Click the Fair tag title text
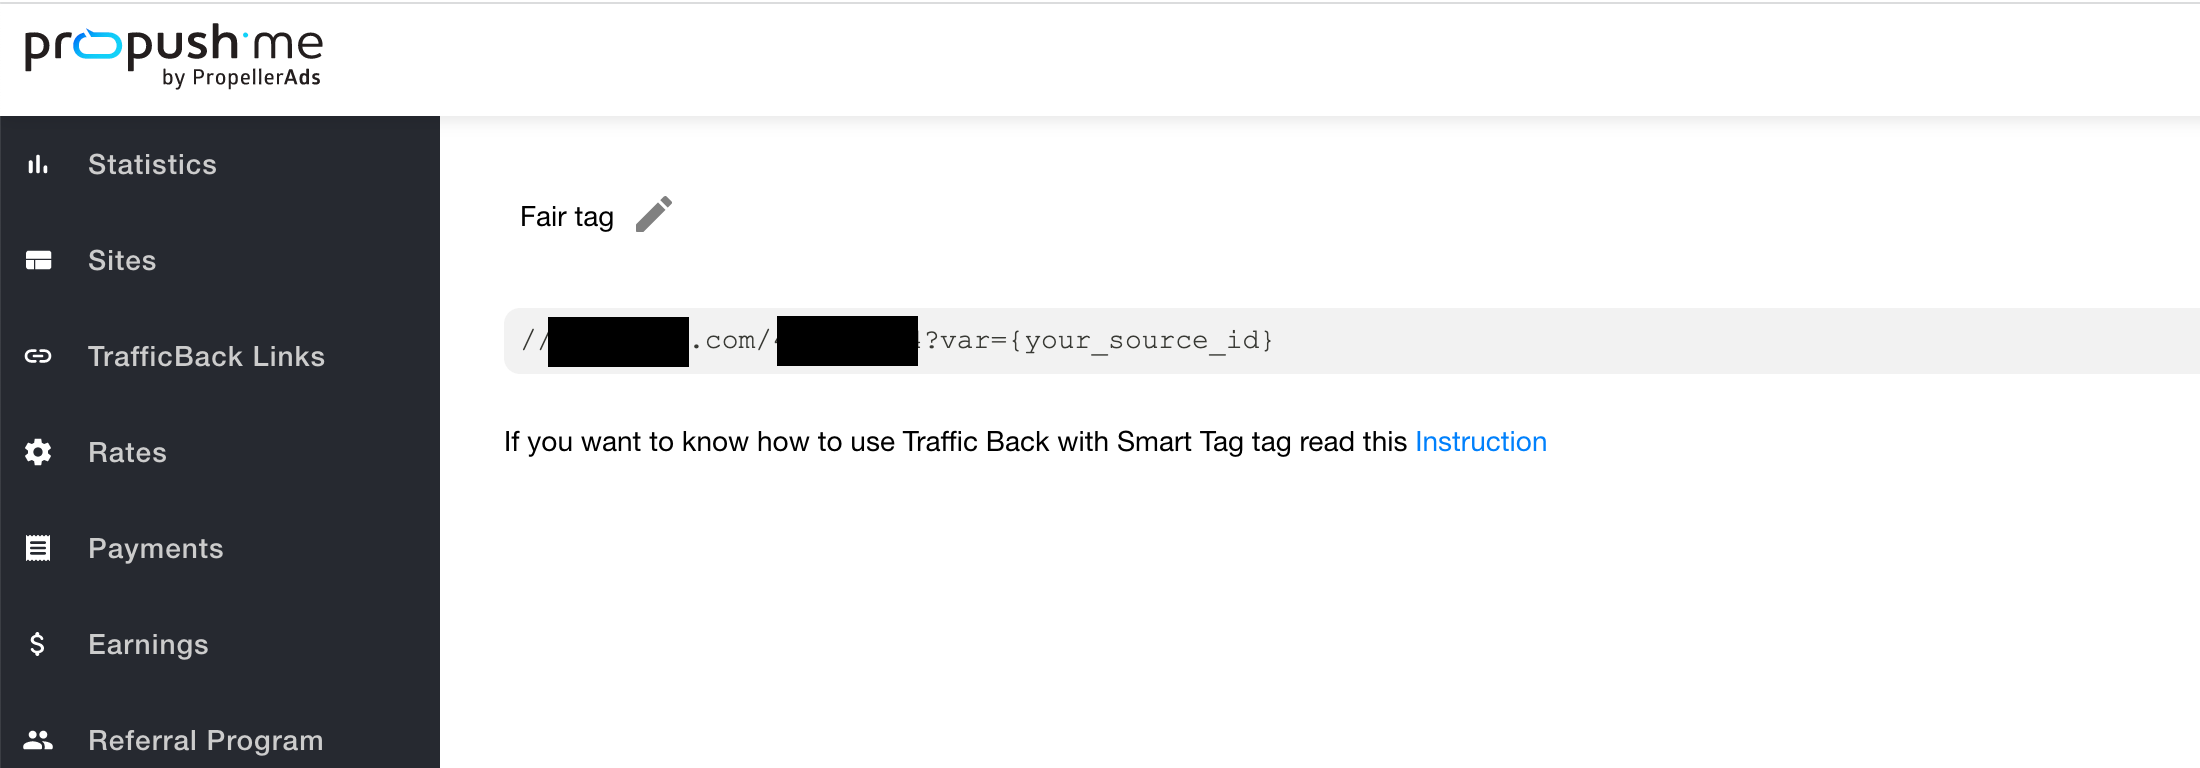Screen dimensions: 2200x768 click(567, 217)
